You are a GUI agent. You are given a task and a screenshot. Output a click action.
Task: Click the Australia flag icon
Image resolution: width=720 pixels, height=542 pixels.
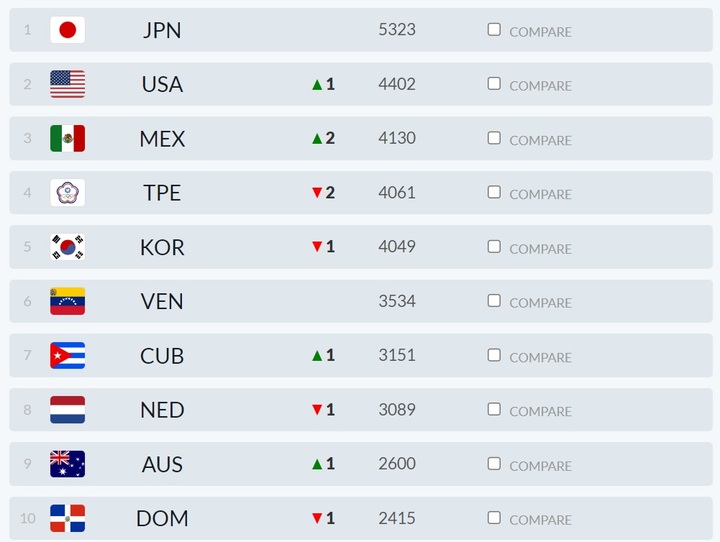[67, 464]
